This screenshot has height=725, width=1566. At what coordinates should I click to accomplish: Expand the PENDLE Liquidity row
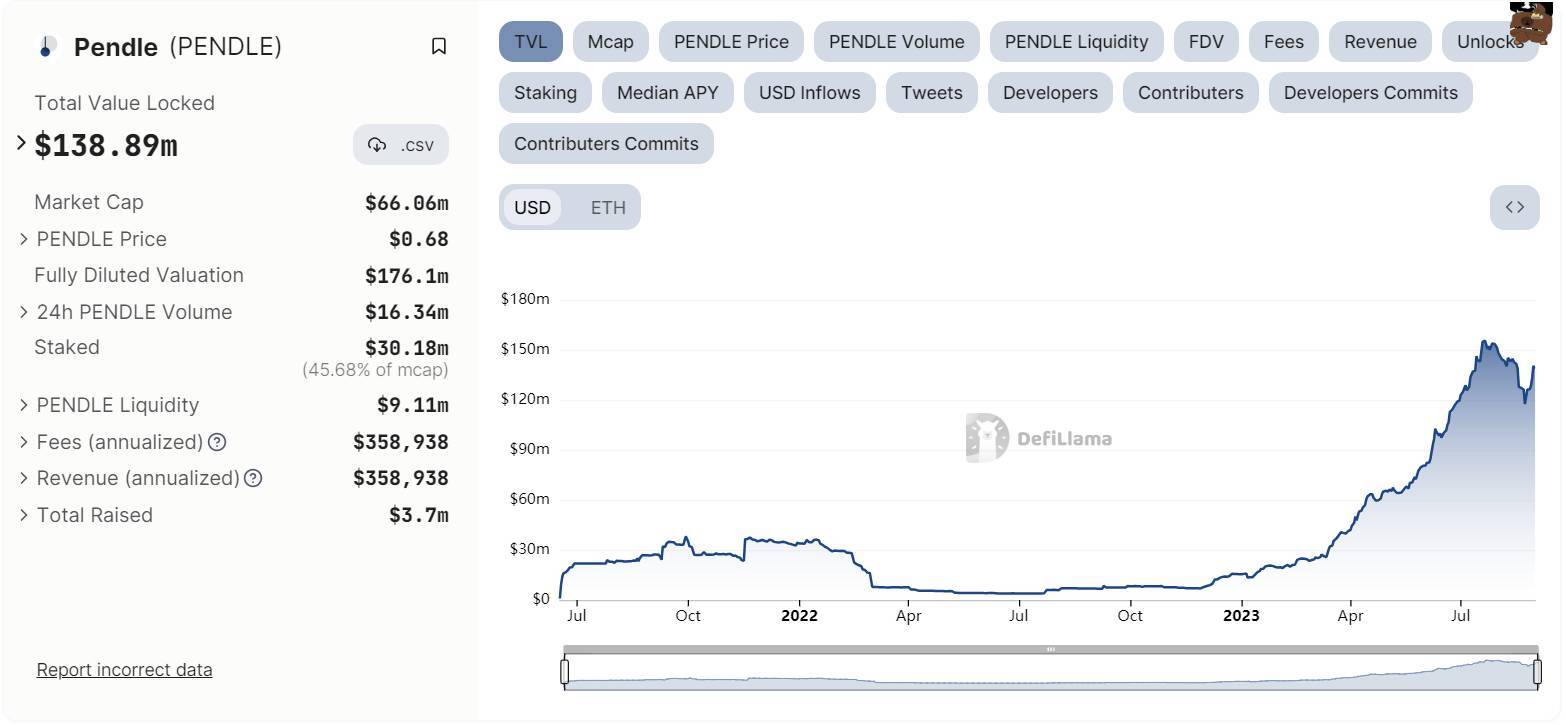(24, 405)
